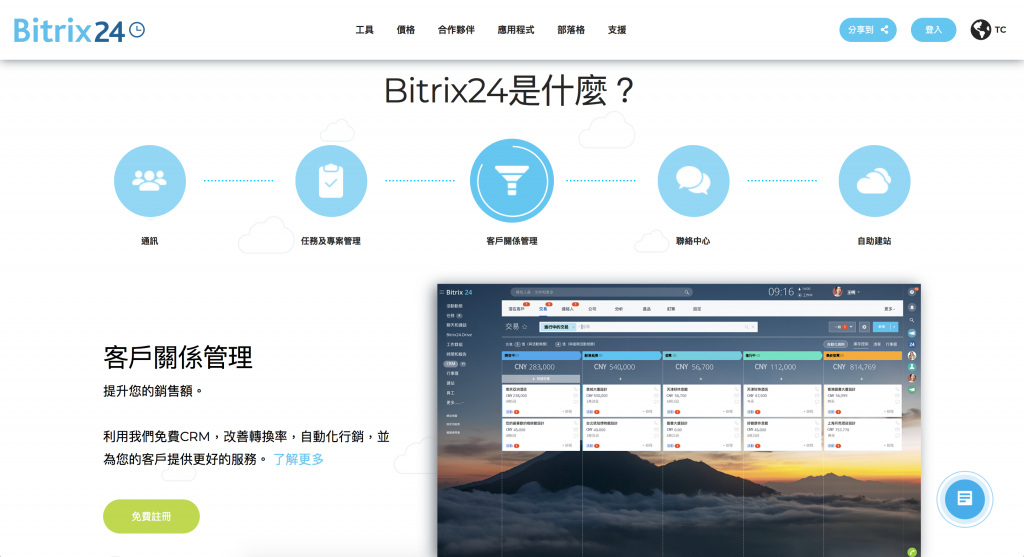Click the 登入 login button
Screen dimensions: 1024x557
pos(933,30)
